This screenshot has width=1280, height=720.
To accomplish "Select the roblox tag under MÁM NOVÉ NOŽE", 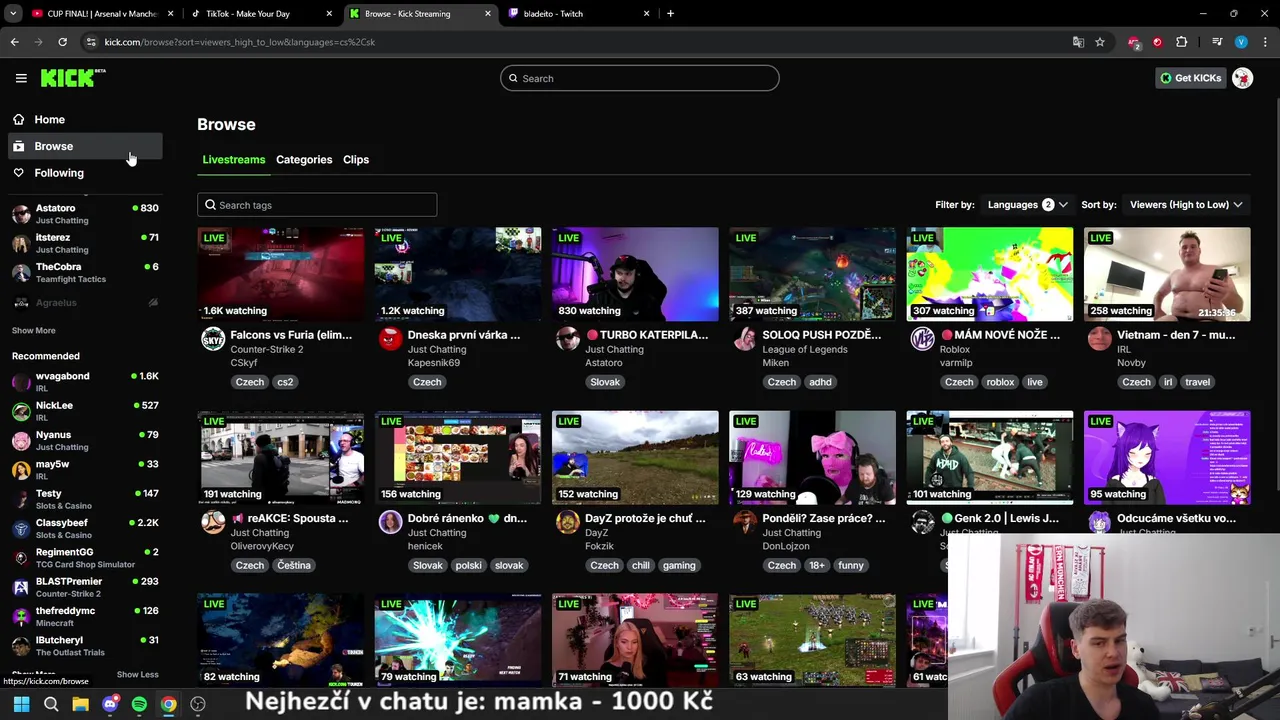I will (1000, 382).
